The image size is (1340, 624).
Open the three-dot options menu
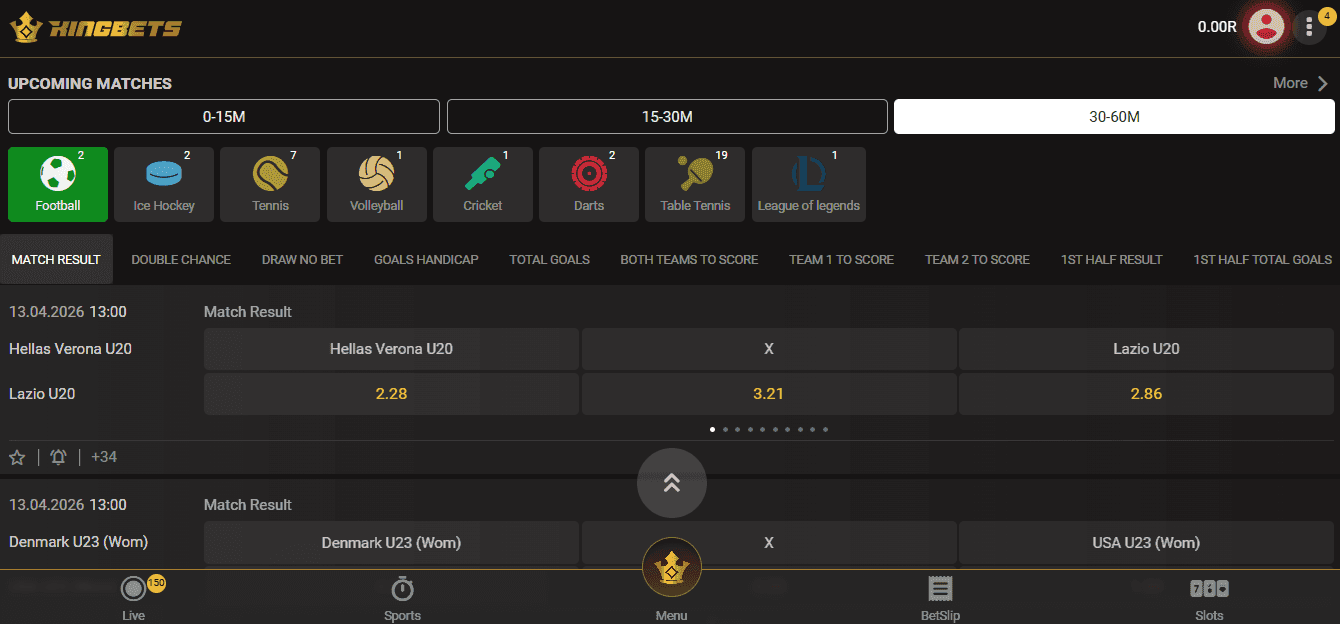pyautogui.click(x=1310, y=27)
